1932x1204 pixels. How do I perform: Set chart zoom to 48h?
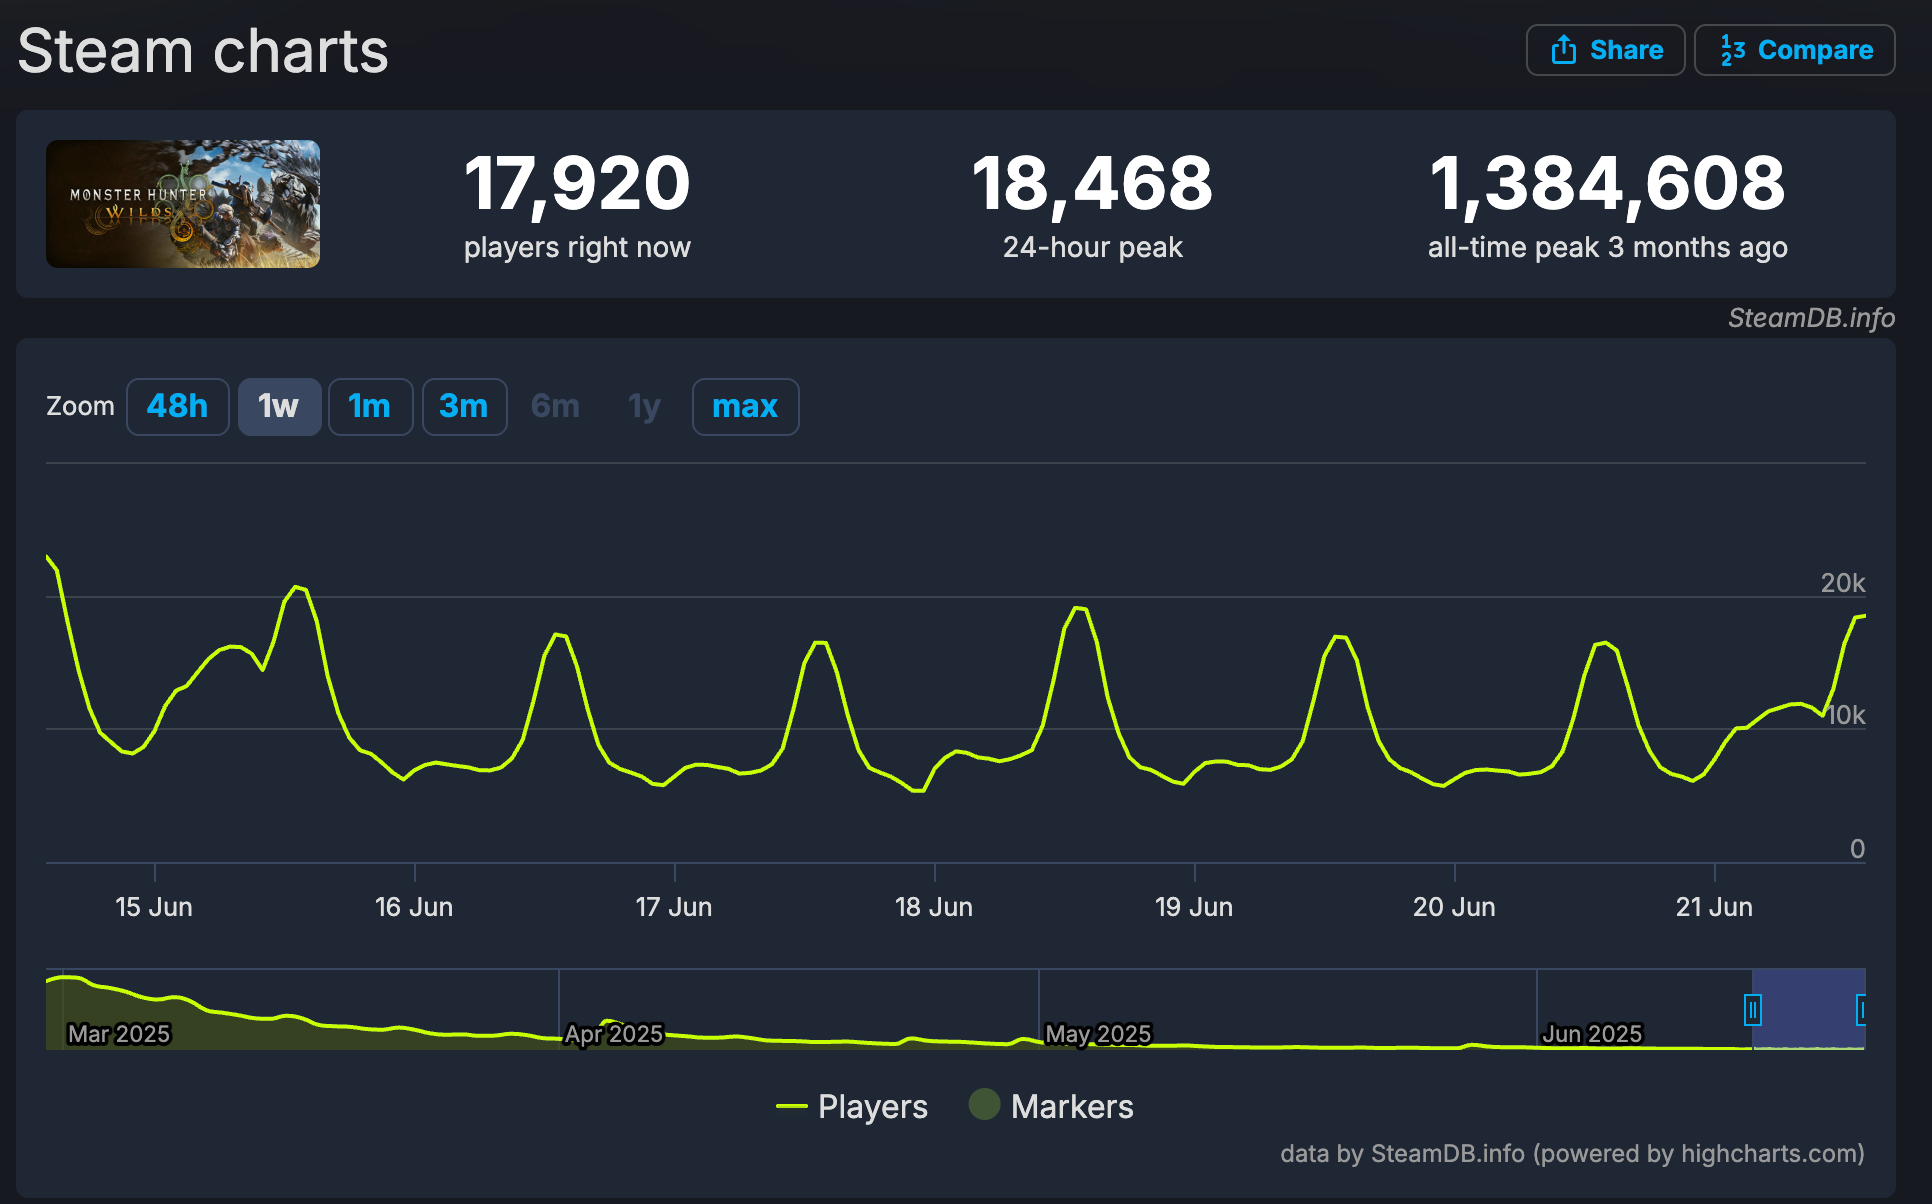(178, 407)
